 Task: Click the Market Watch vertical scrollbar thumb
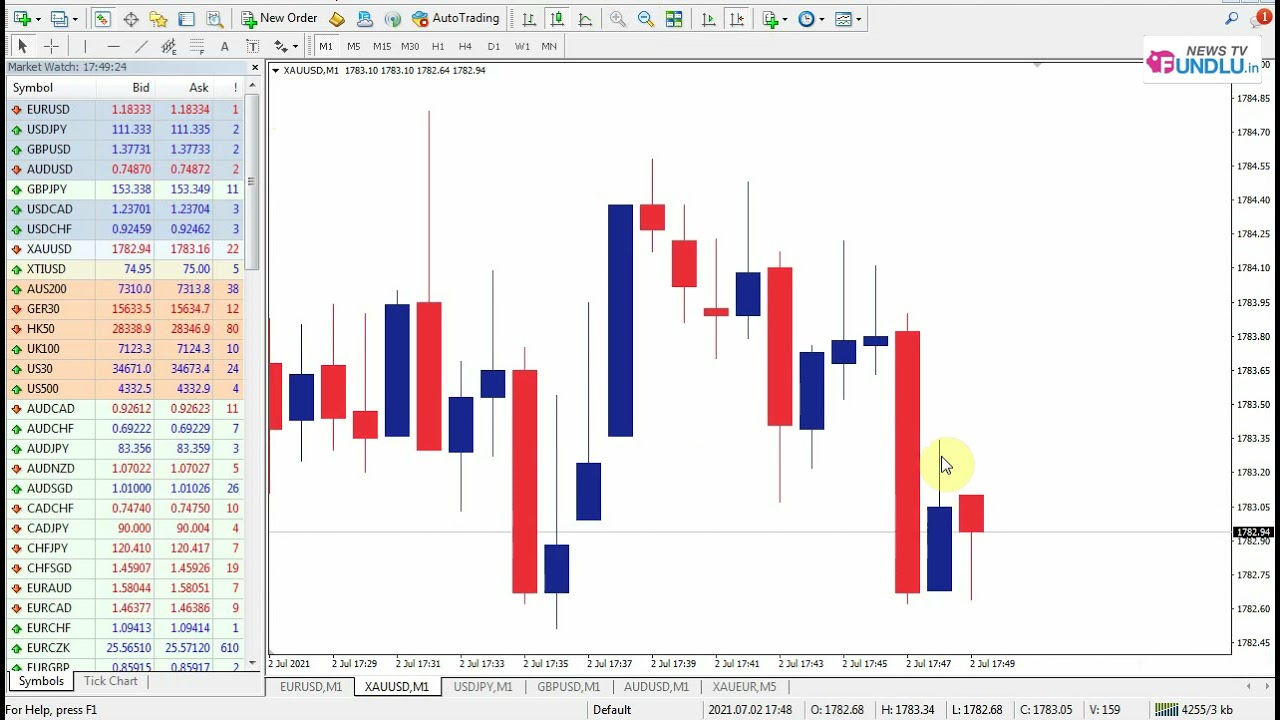(x=251, y=182)
